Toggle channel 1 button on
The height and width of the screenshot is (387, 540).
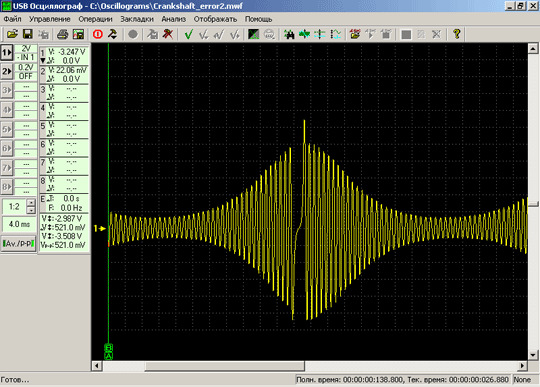7,53
